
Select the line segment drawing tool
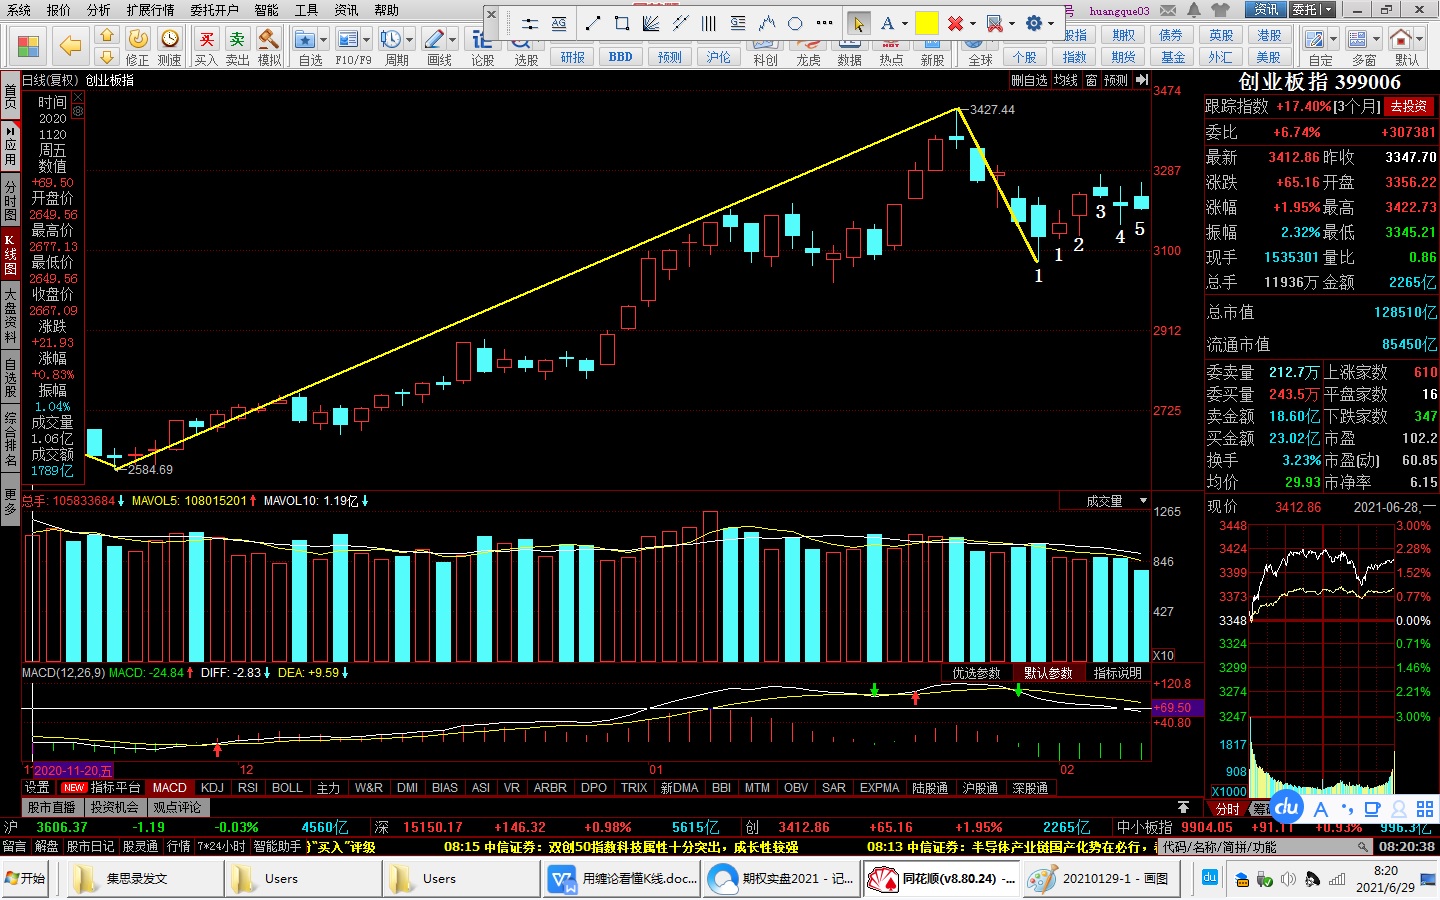(x=592, y=23)
